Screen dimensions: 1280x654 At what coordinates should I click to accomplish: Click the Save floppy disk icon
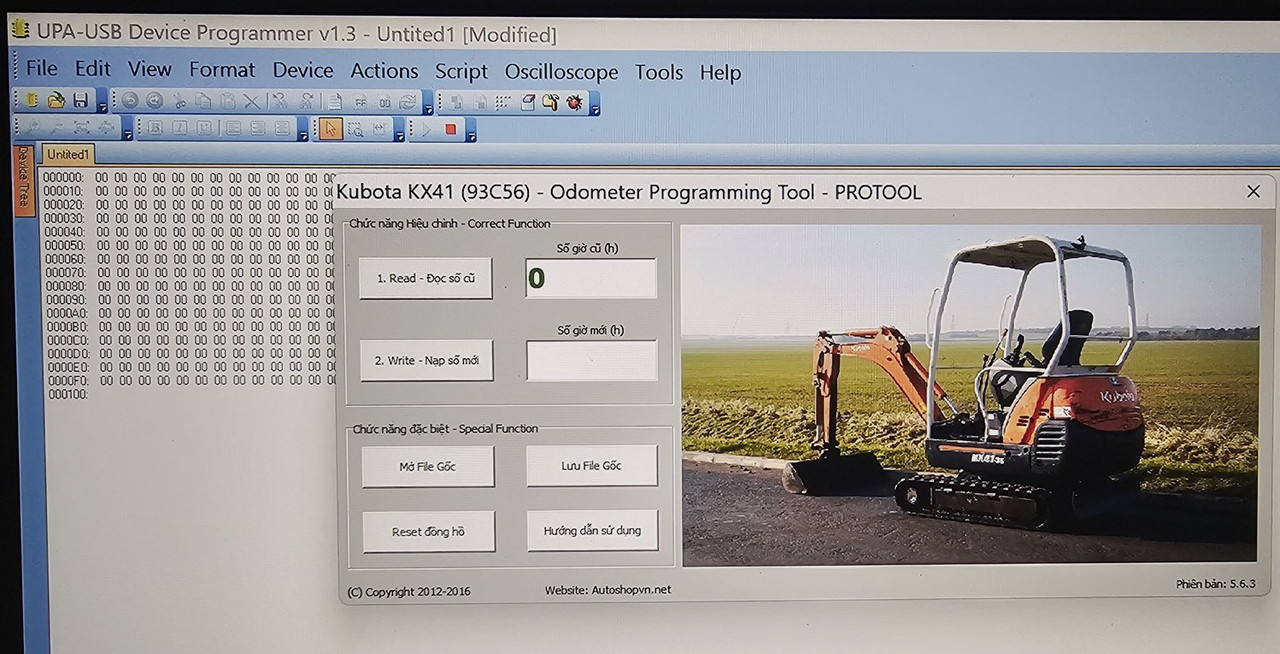pos(80,100)
